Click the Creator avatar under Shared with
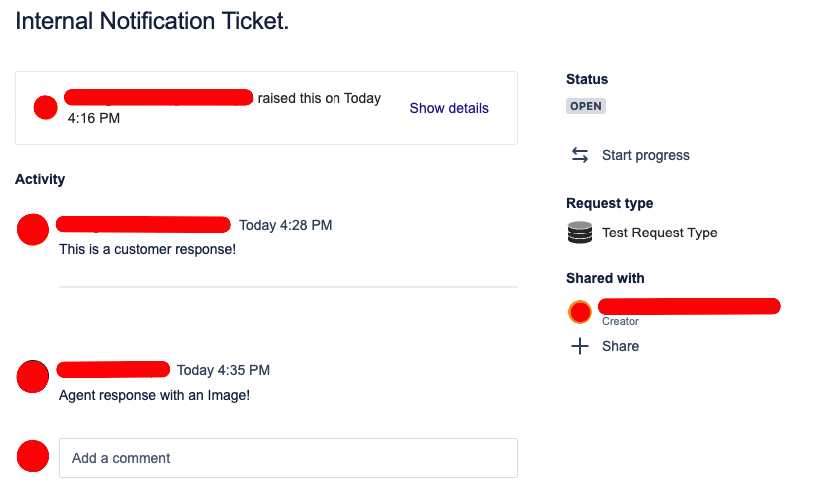819x499 pixels. [x=580, y=312]
